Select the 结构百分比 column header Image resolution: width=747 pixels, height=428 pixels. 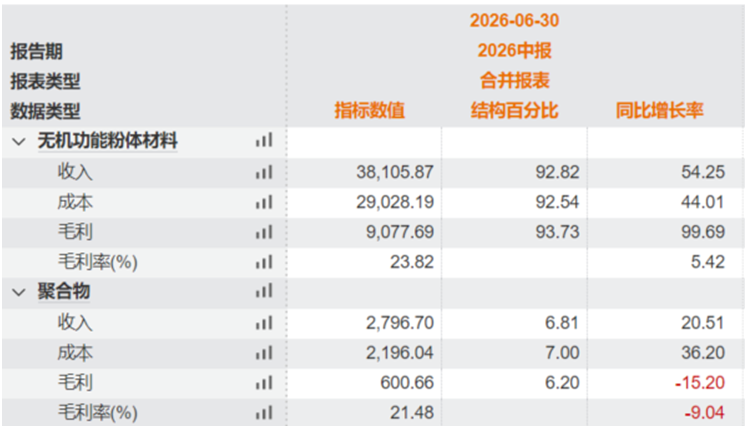pyautogui.click(x=515, y=110)
